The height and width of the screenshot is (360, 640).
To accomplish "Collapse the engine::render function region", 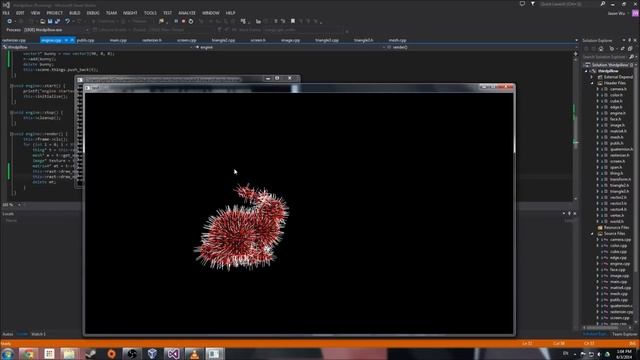I will tap(12, 134).
